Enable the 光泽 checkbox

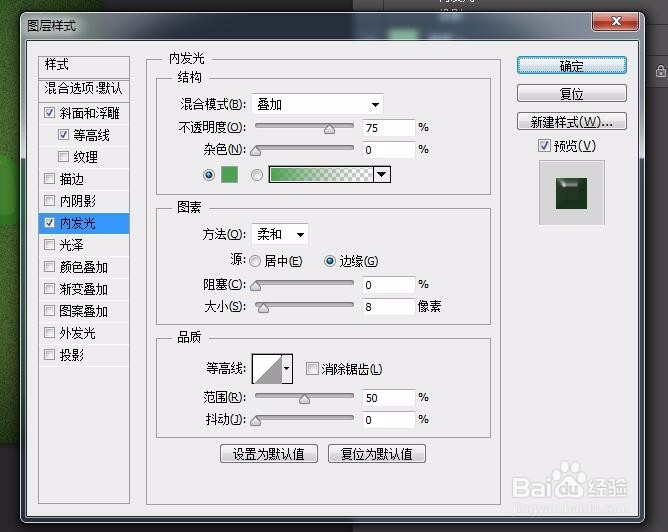49,244
